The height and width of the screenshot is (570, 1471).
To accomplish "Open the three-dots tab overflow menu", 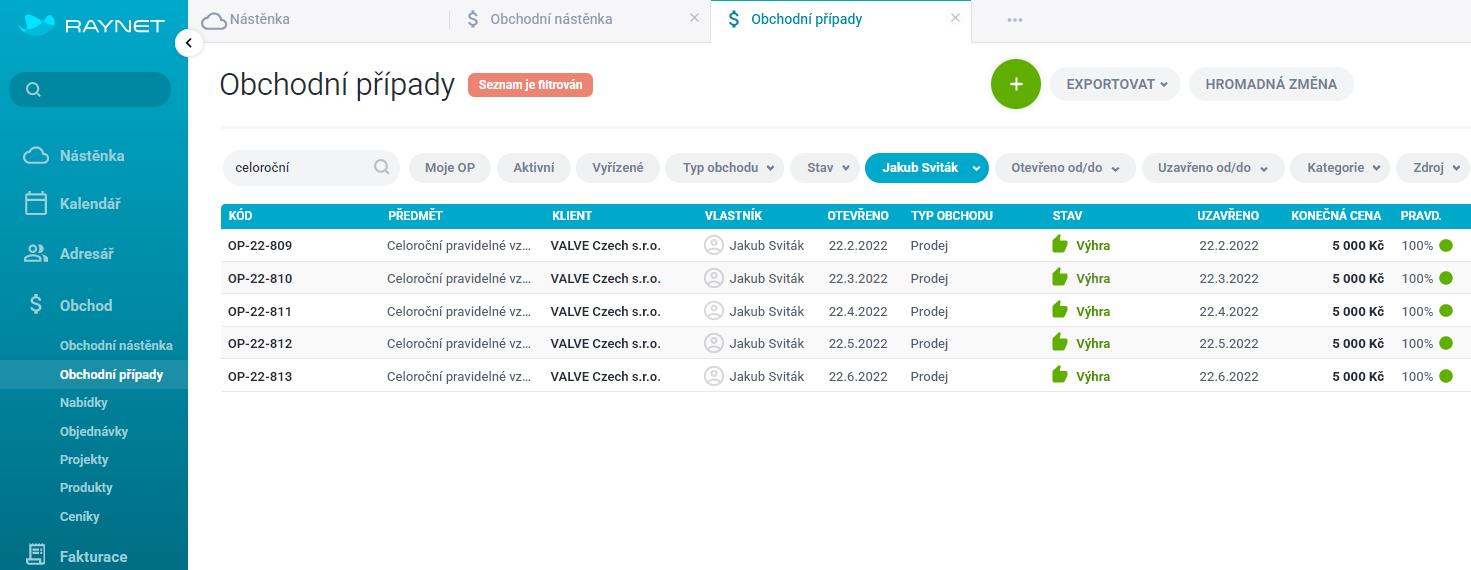I will click(1015, 19).
